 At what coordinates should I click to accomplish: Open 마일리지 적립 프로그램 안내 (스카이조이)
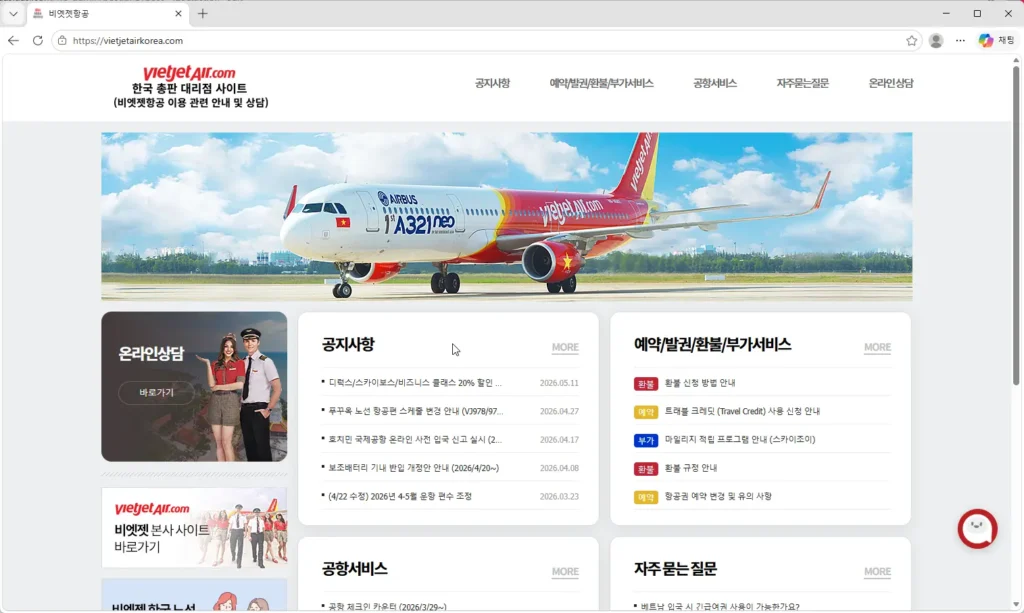point(739,439)
